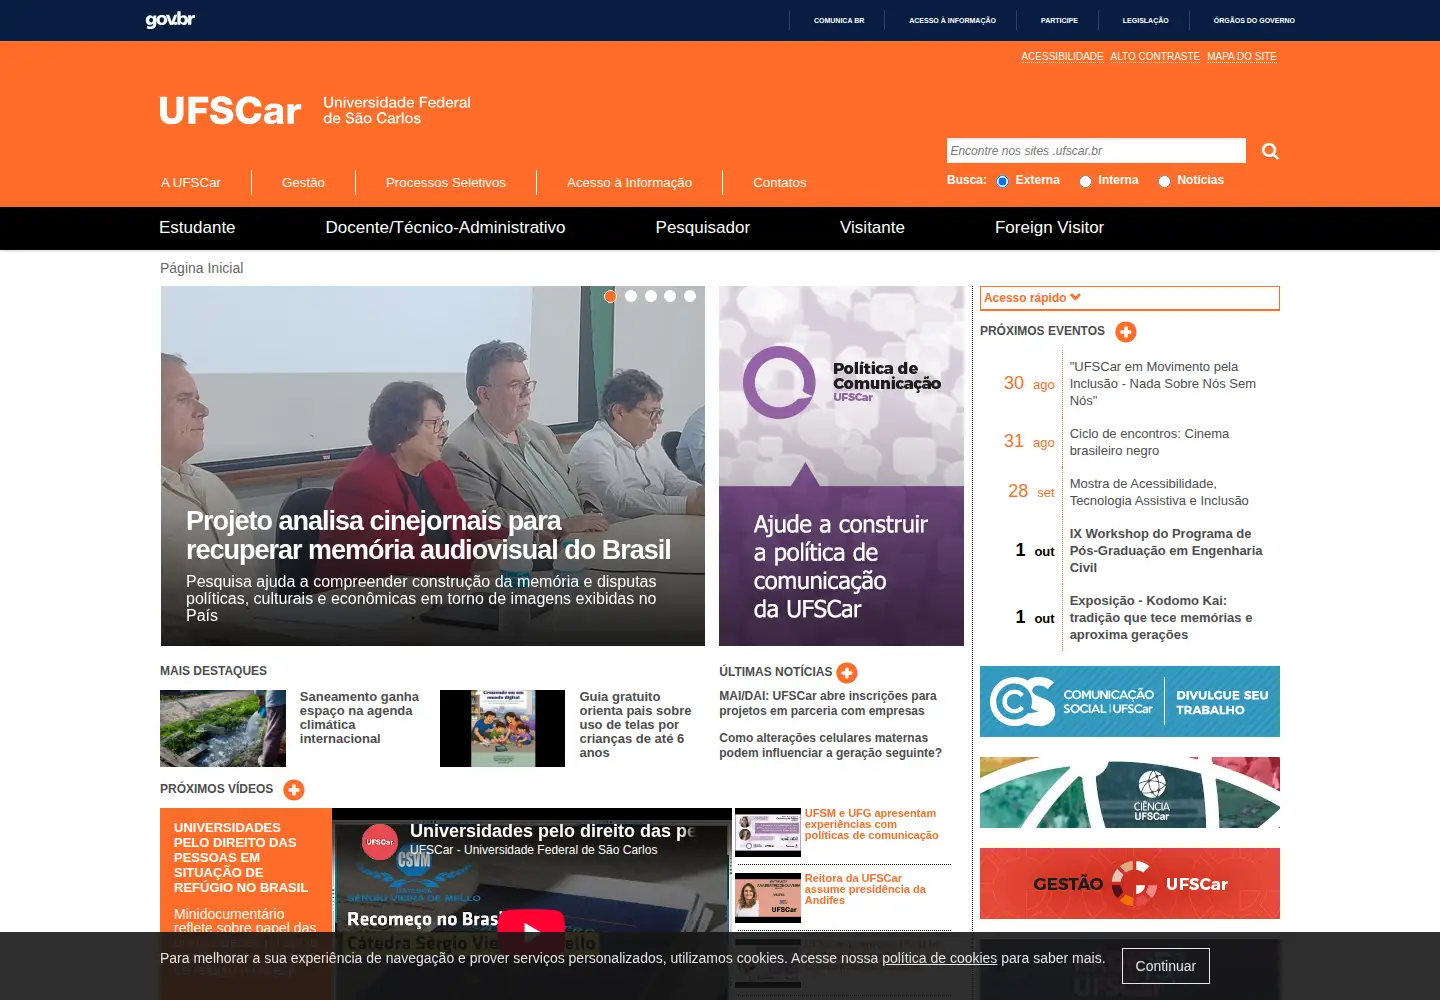Select the Interna search option
The height and width of the screenshot is (1000, 1440).
coord(1085,181)
